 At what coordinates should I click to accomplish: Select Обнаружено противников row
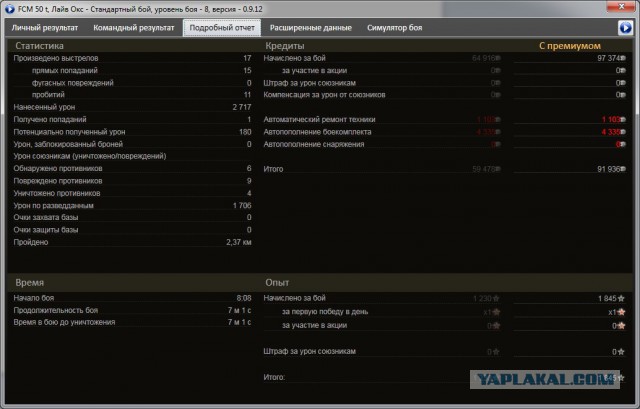tap(132, 168)
